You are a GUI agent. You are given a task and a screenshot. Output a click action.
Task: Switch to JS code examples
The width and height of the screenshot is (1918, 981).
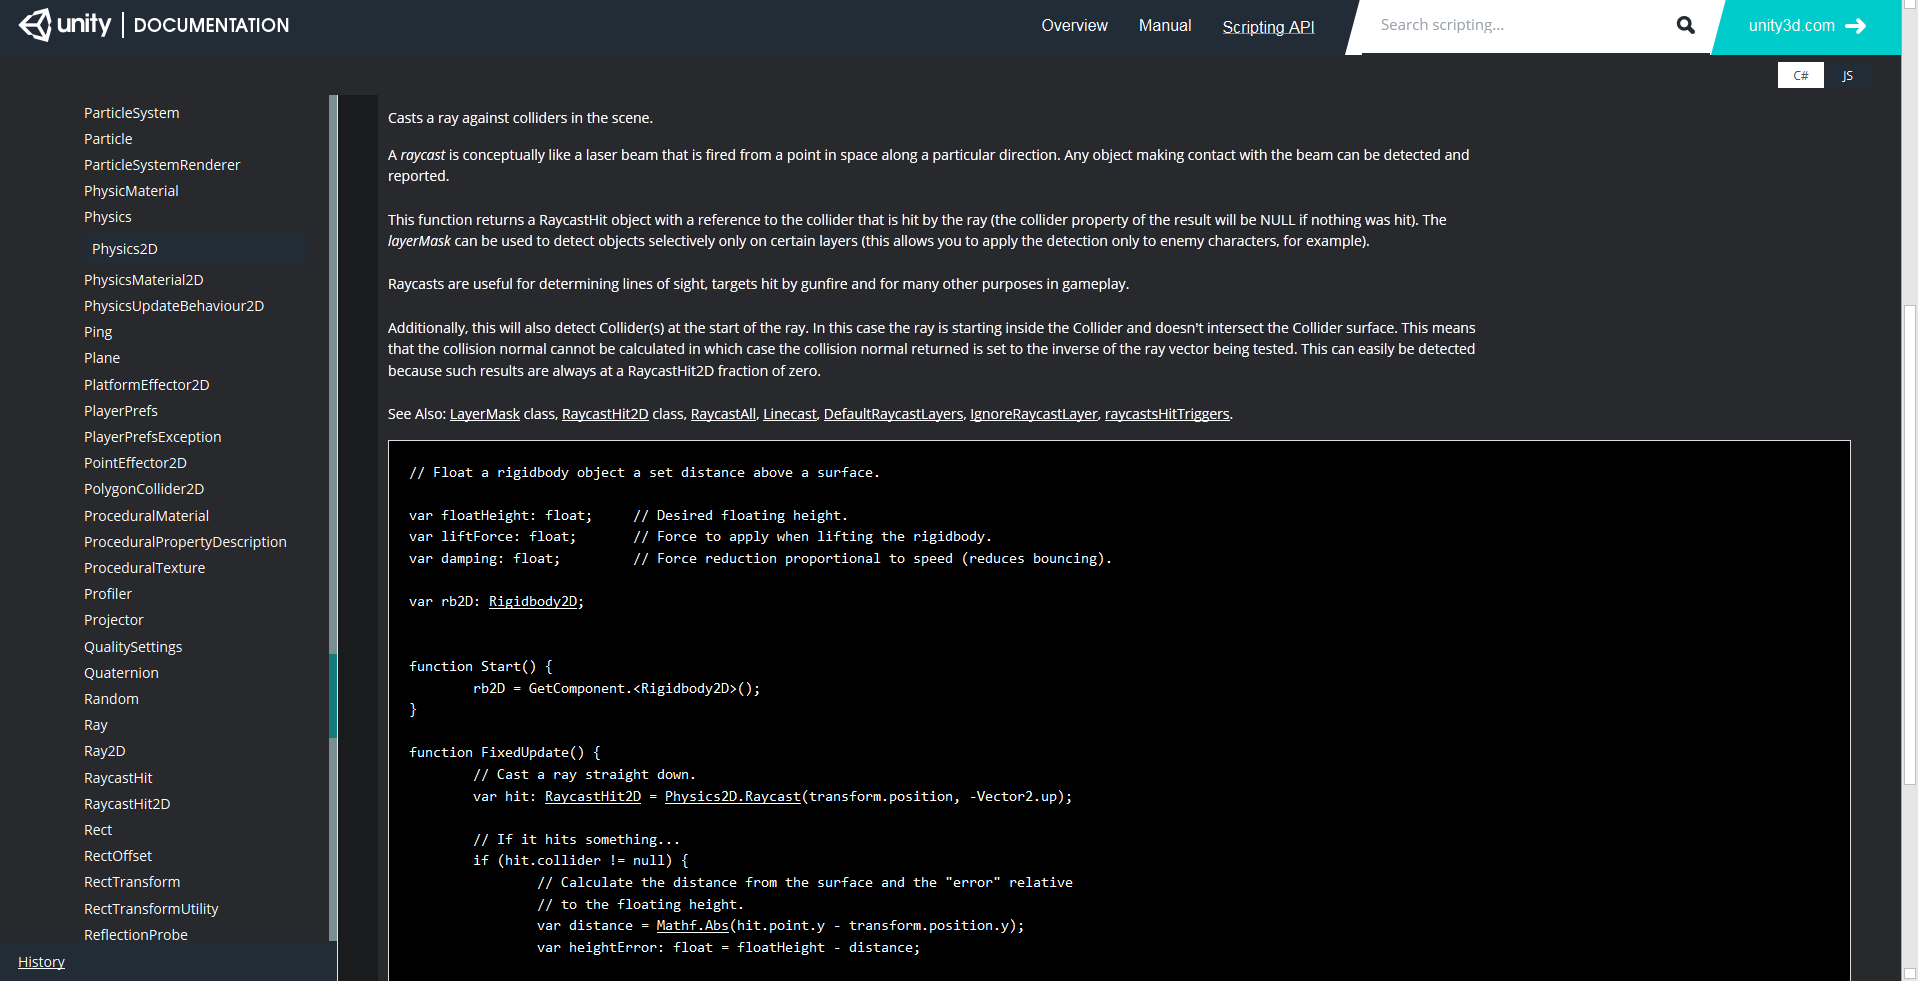[x=1847, y=75]
